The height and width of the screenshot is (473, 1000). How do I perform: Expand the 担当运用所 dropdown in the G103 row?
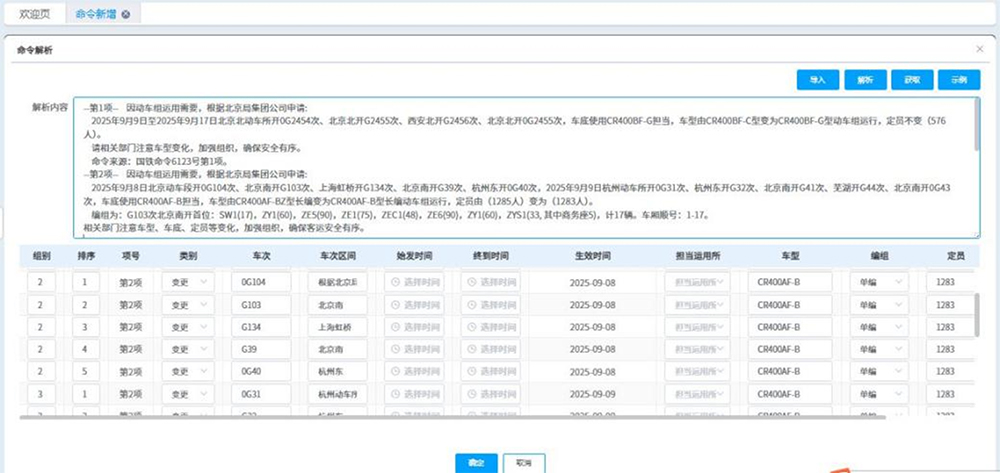click(696, 303)
